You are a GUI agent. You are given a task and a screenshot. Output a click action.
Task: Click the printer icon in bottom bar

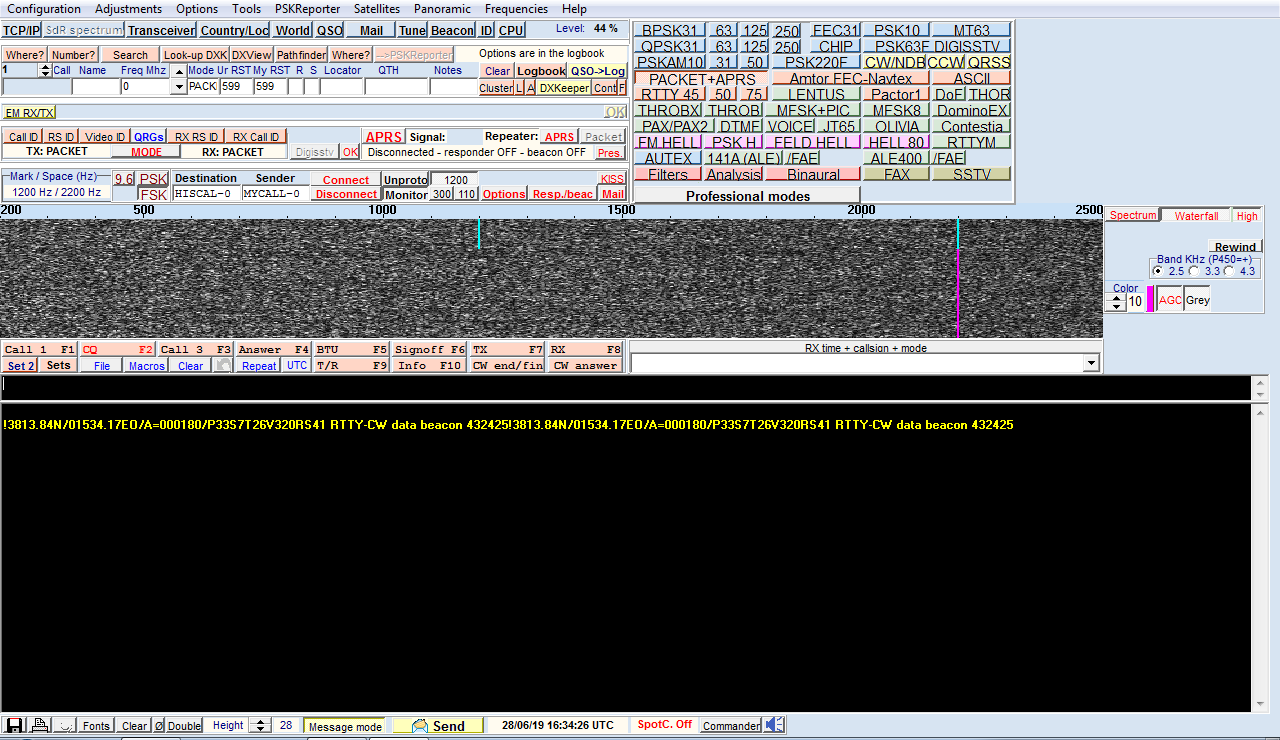coord(39,725)
